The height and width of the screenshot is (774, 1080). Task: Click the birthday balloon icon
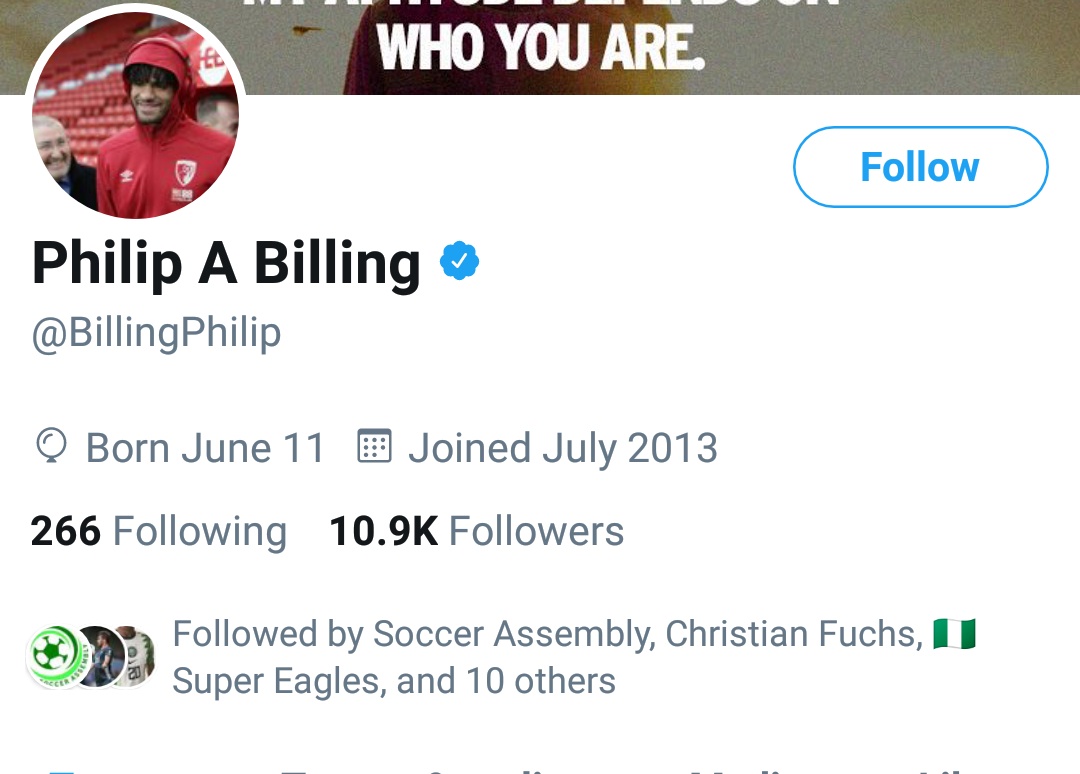click(x=50, y=447)
